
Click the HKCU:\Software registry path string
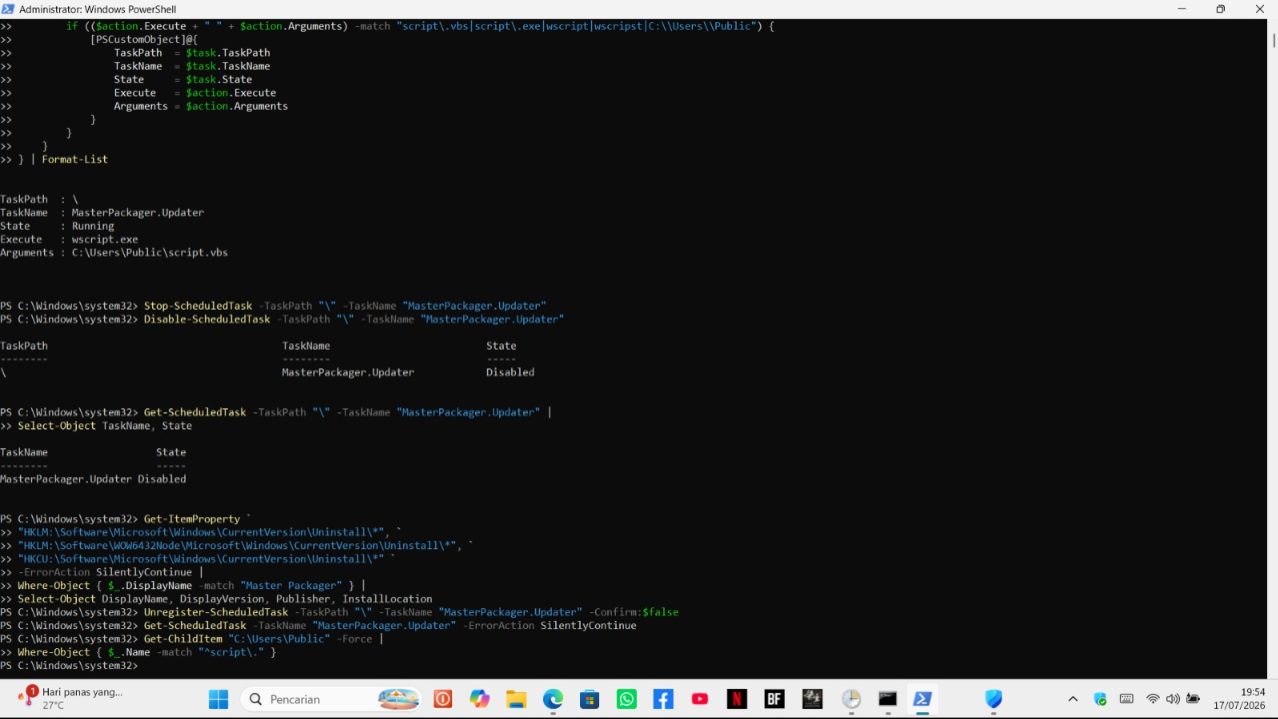point(204,559)
